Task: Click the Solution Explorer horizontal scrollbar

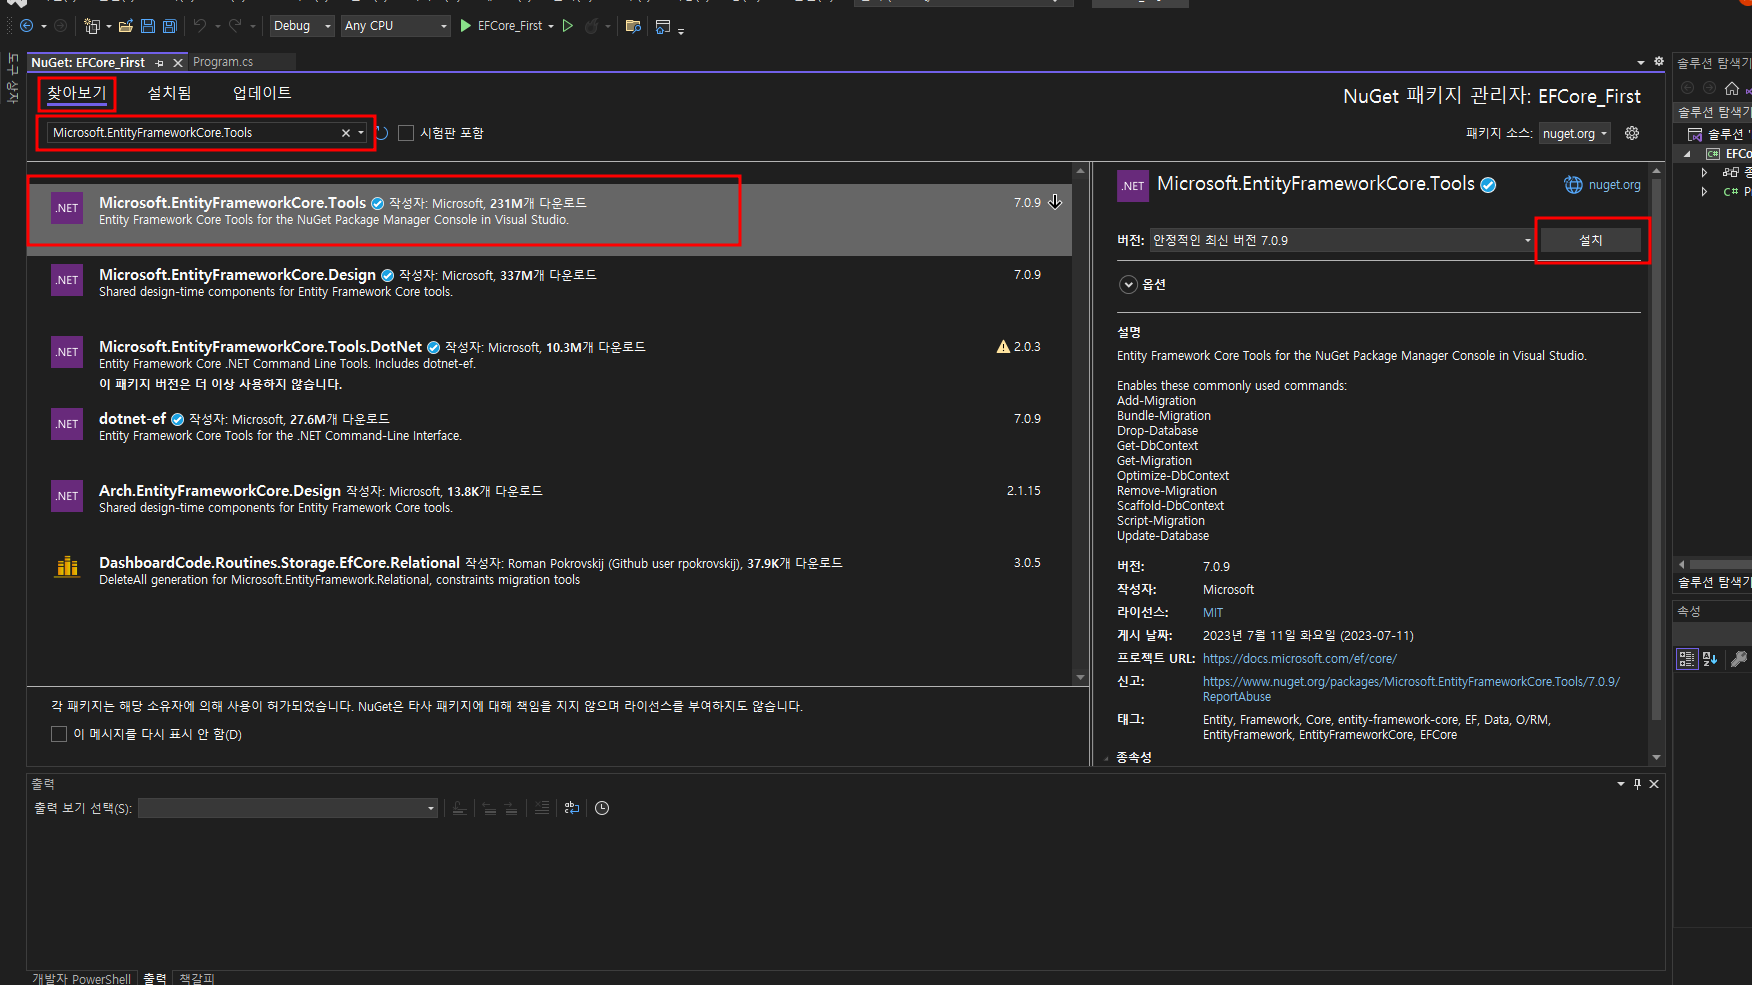Action: pyautogui.click(x=1720, y=564)
